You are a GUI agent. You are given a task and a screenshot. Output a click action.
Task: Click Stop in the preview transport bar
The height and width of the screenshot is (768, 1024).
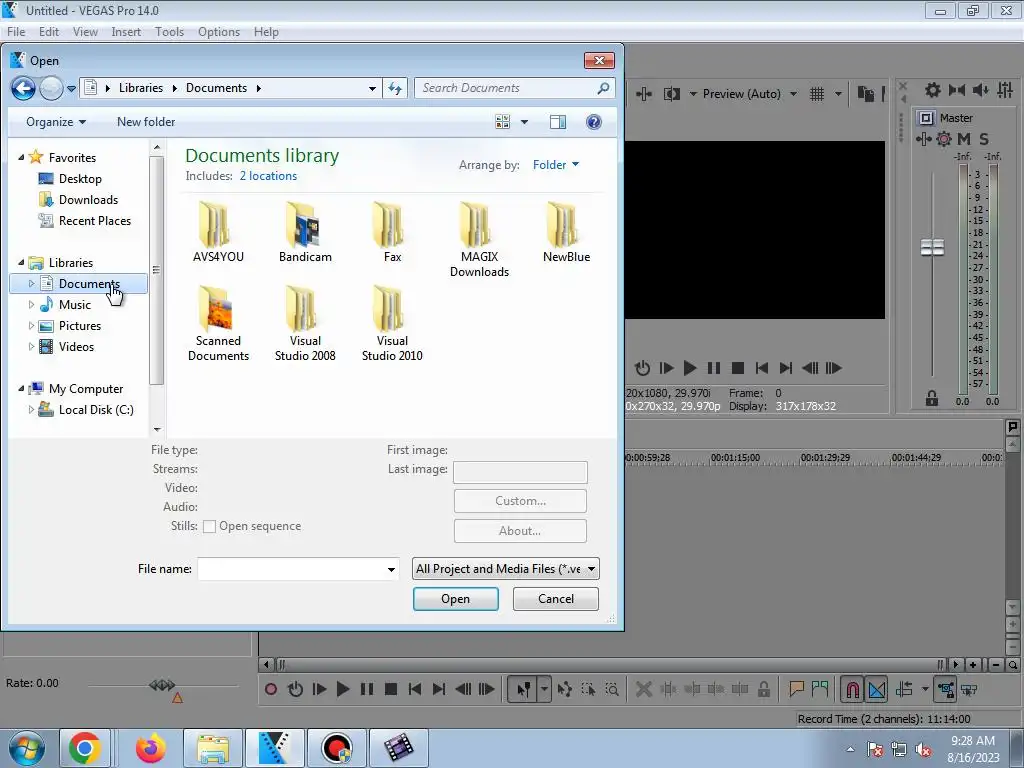738,368
